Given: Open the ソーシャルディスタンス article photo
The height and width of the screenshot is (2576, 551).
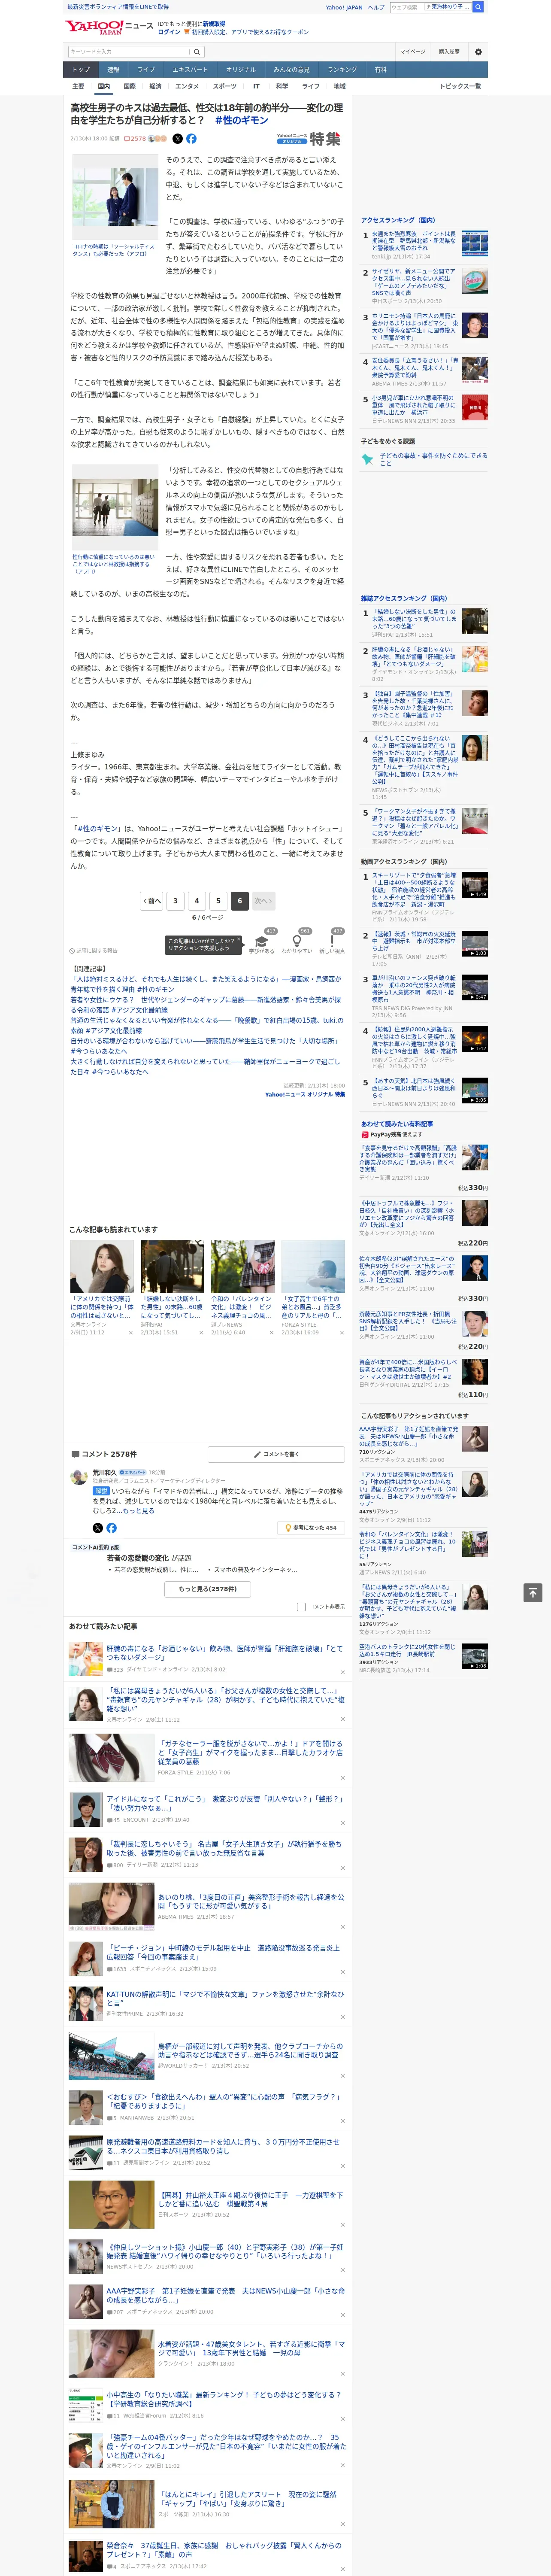Looking at the screenshot, I should pos(114,196).
